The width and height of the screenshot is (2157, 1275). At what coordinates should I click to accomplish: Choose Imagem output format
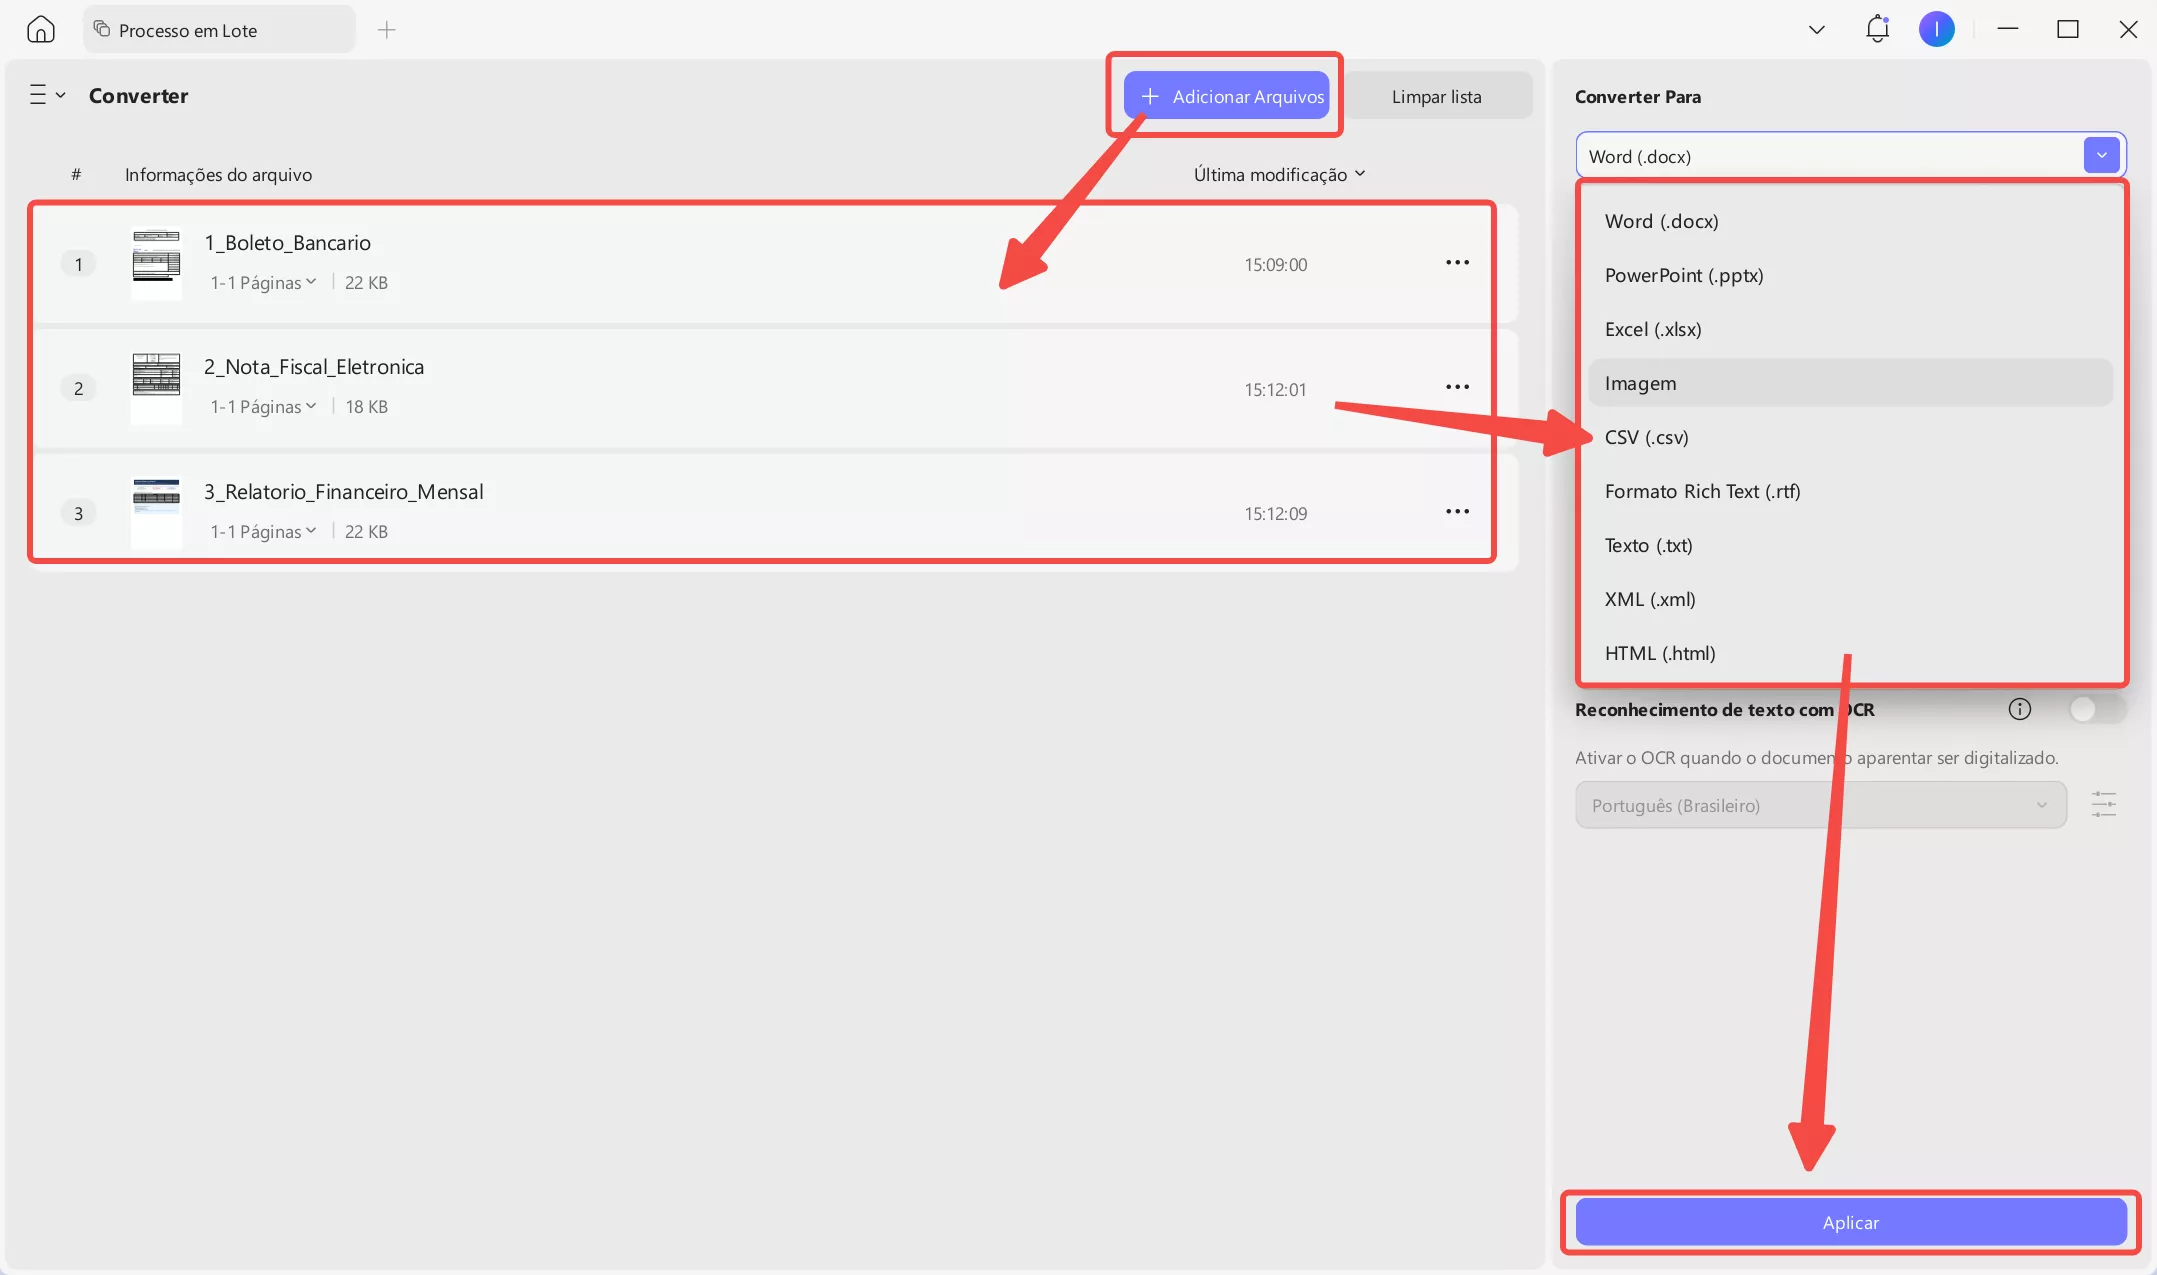(x=1850, y=383)
